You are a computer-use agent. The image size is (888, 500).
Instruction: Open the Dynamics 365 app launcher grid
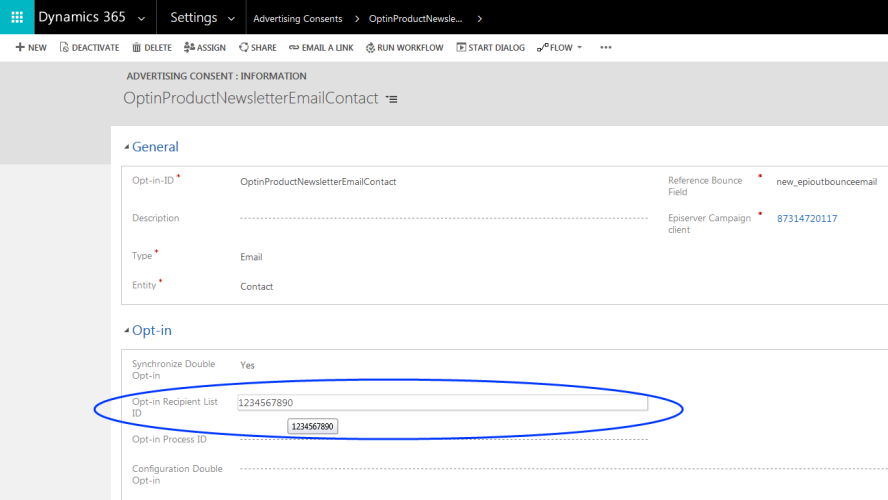click(x=17, y=17)
